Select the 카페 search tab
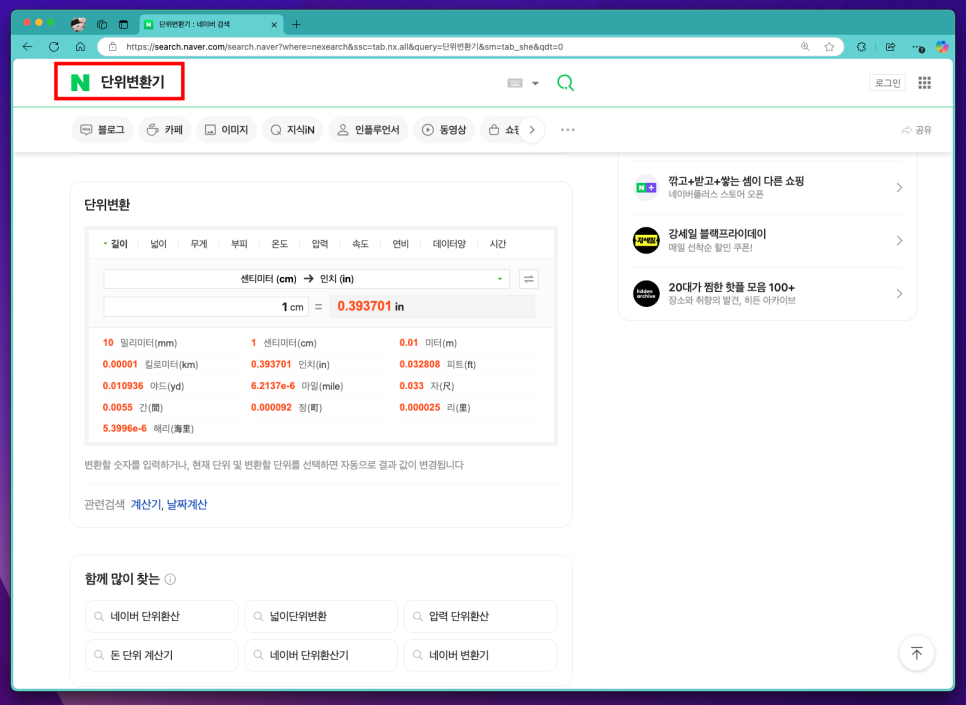Viewport: 966px width, 705px height. [164, 130]
